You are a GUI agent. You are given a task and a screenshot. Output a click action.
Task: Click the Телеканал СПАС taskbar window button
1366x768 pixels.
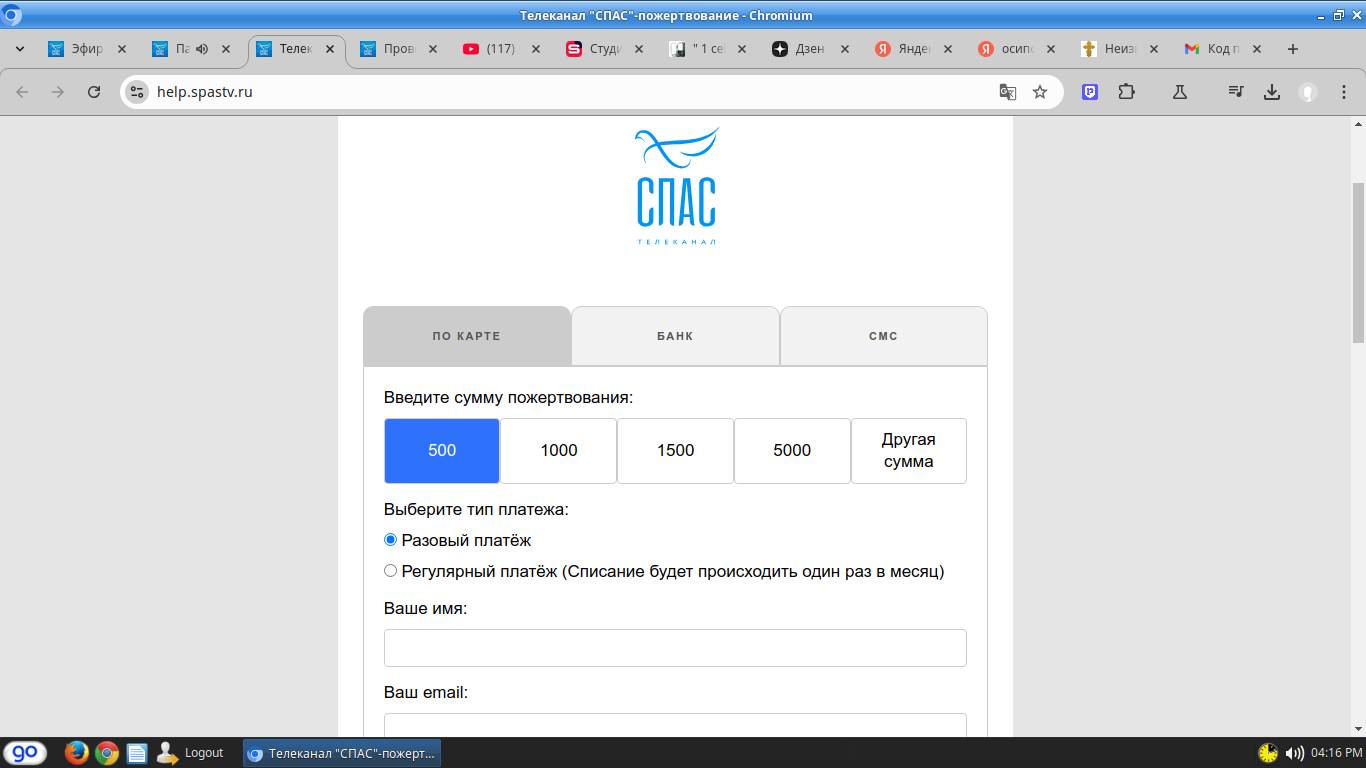tap(342, 753)
